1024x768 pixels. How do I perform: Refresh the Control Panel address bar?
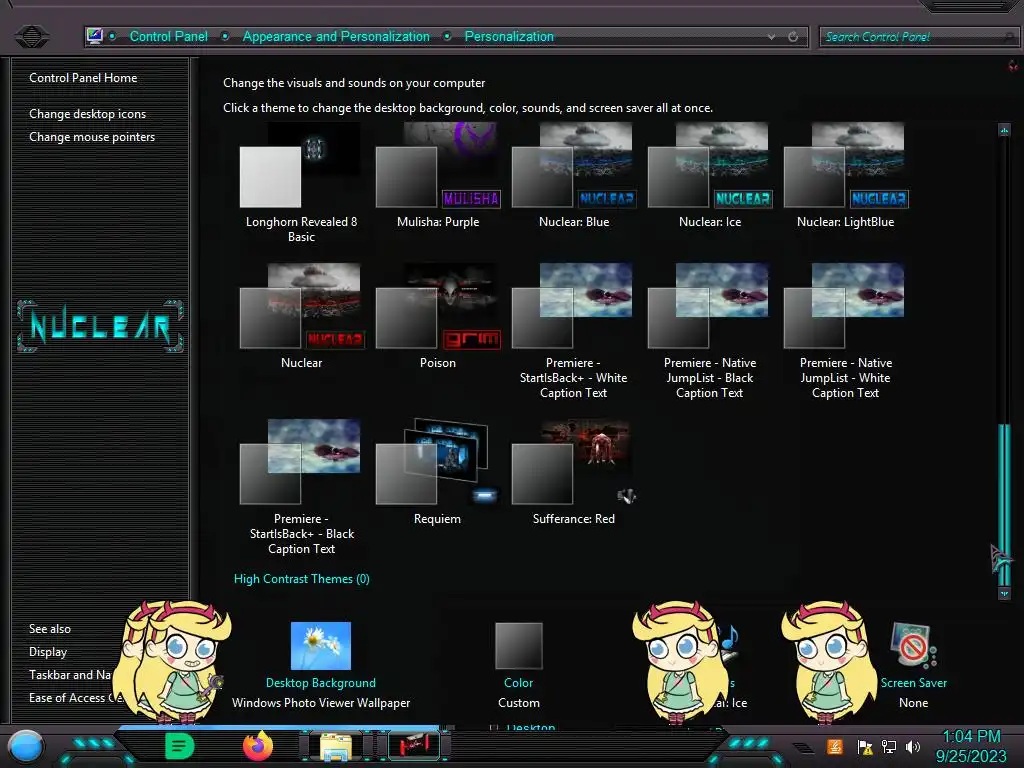(793, 37)
